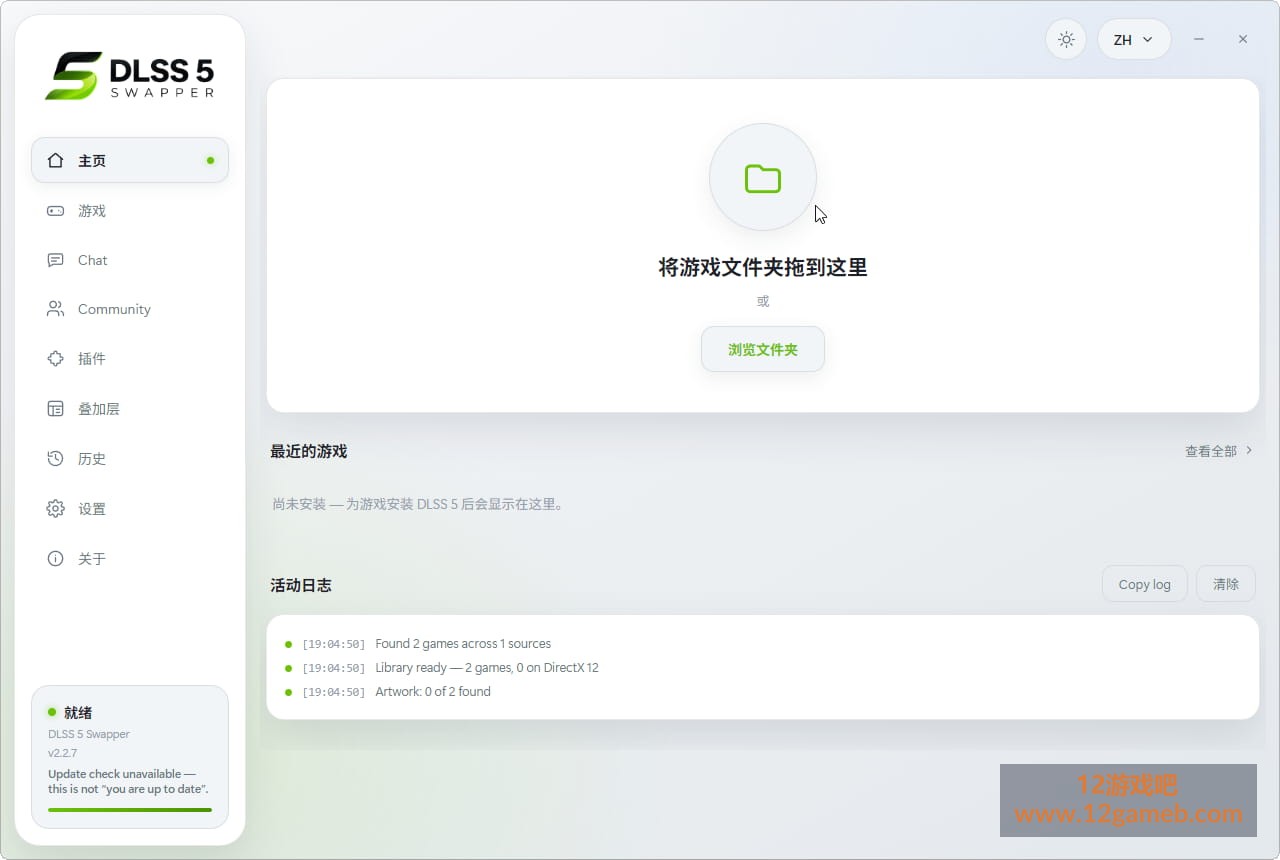1280x860 pixels.
Task: Switch to the Community page
Action: pos(130,309)
